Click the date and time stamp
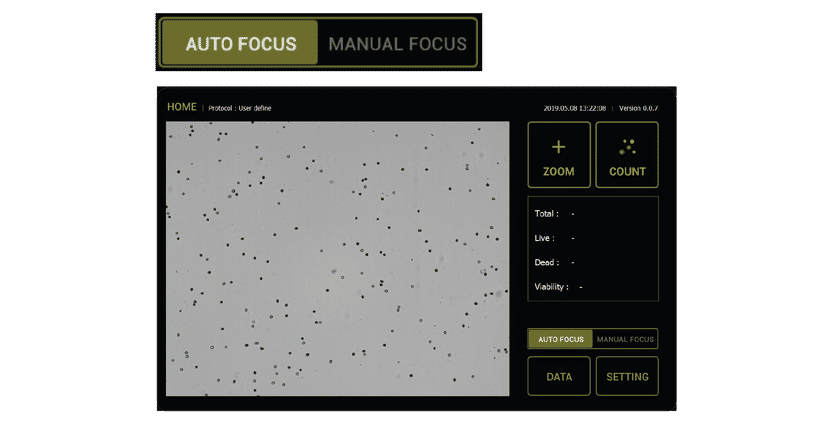Screen dimensions: 832x424 575,108
